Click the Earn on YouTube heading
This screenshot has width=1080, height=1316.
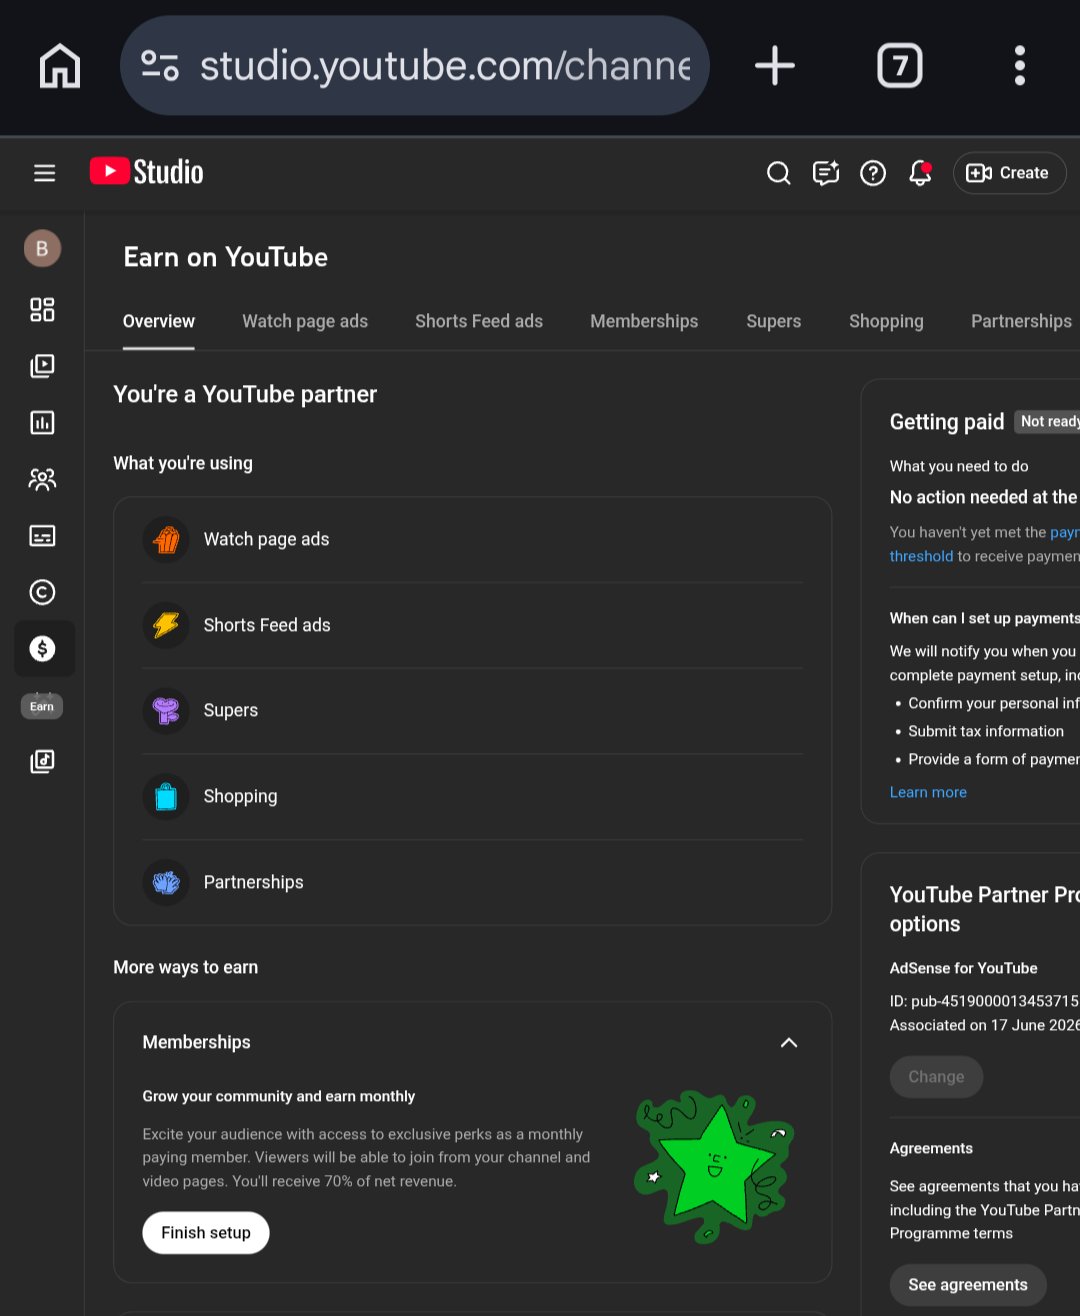[x=226, y=257]
